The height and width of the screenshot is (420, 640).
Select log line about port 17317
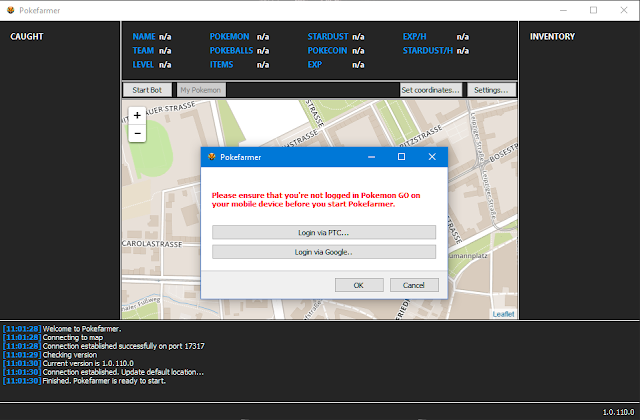pos(123,346)
